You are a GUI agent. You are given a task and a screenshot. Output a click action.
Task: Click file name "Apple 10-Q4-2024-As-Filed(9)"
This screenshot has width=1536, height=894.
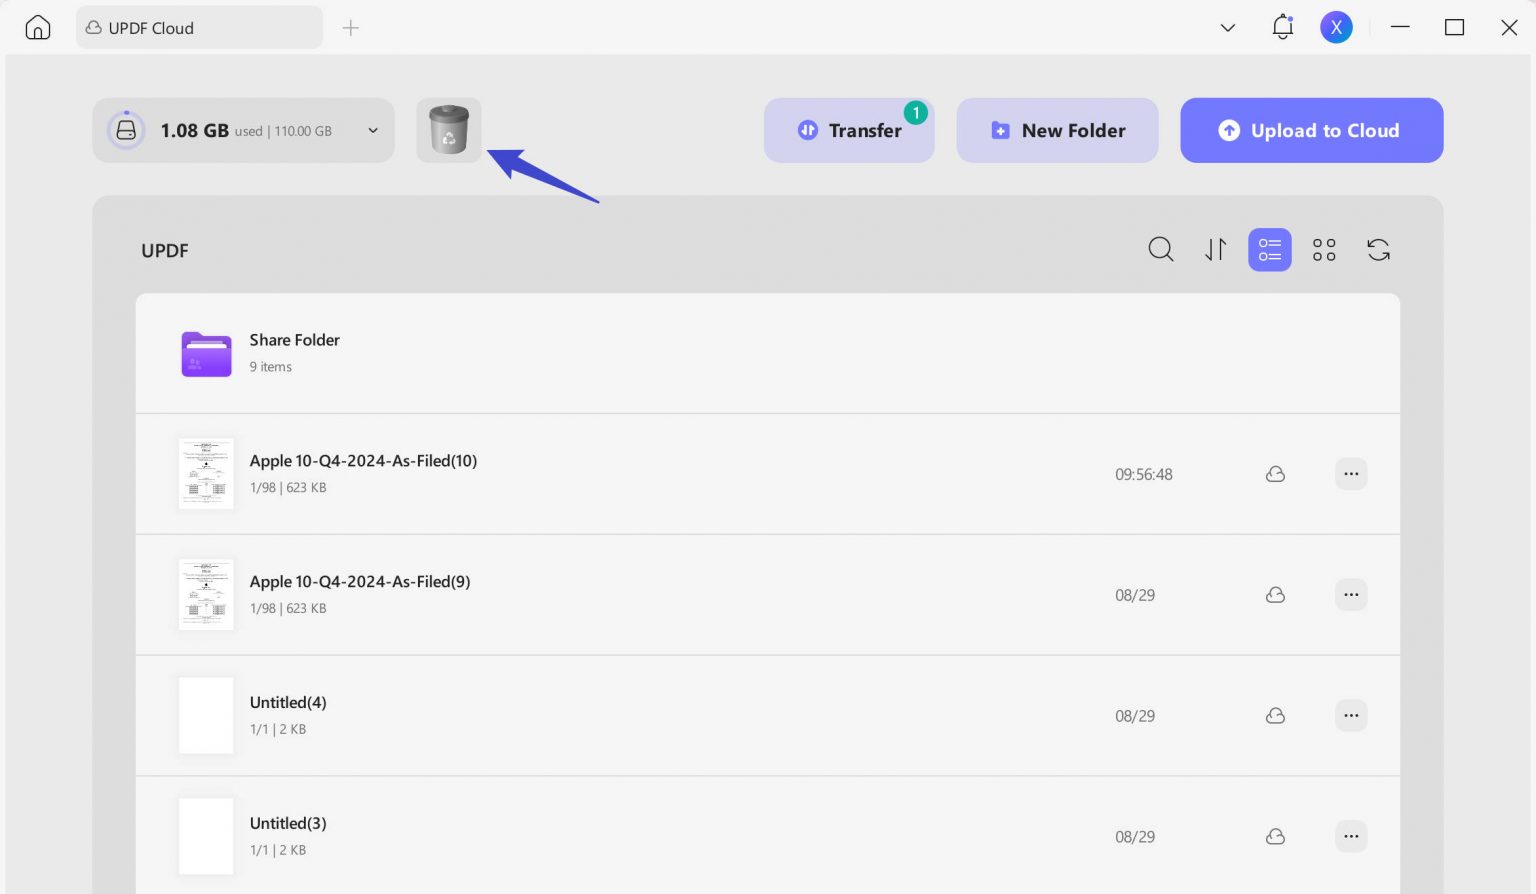tap(360, 582)
